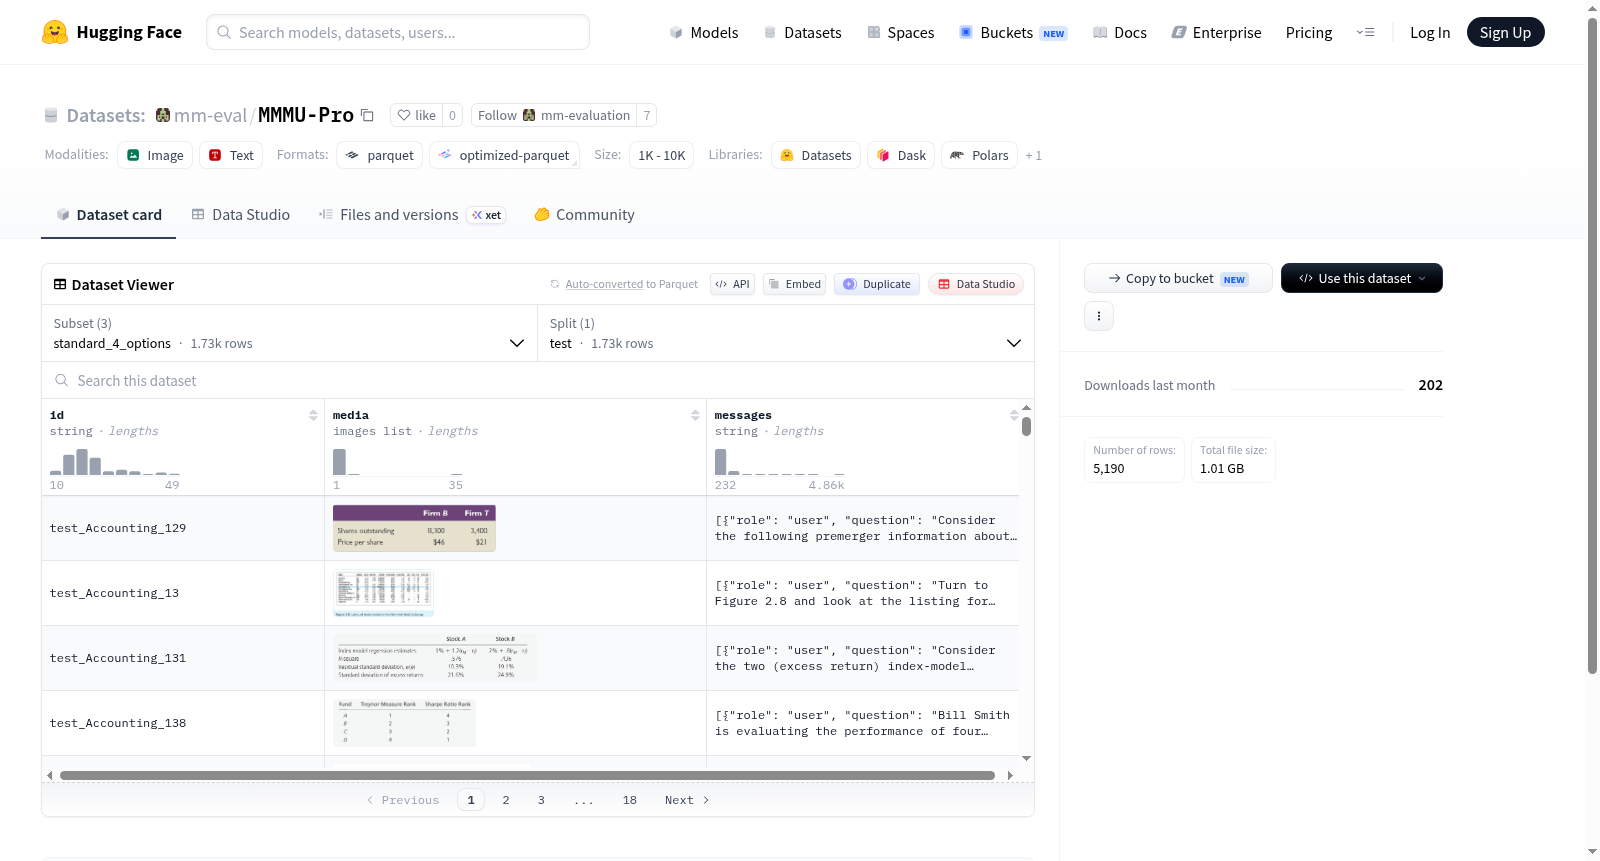Image resolution: width=1600 pixels, height=861 pixels.
Task: Select the test_Accounting_129 id cell
Action: 183,528
